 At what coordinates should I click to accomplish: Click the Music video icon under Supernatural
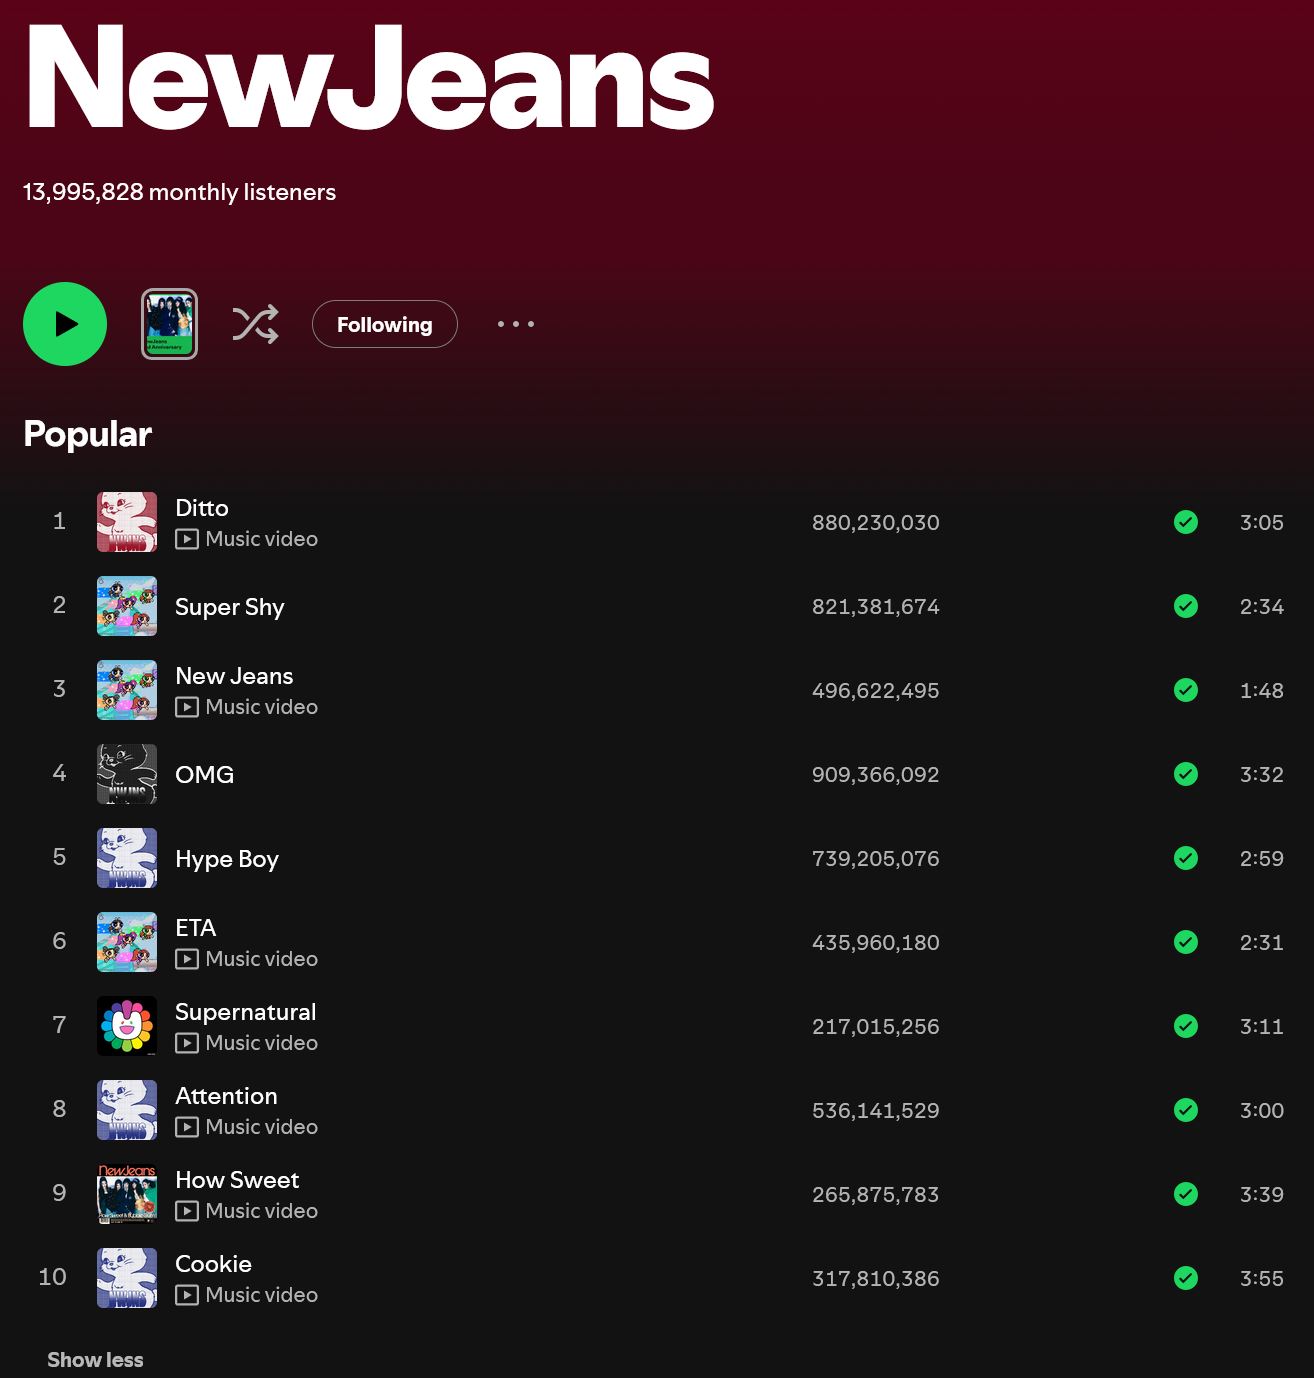(x=186, y=1043)
